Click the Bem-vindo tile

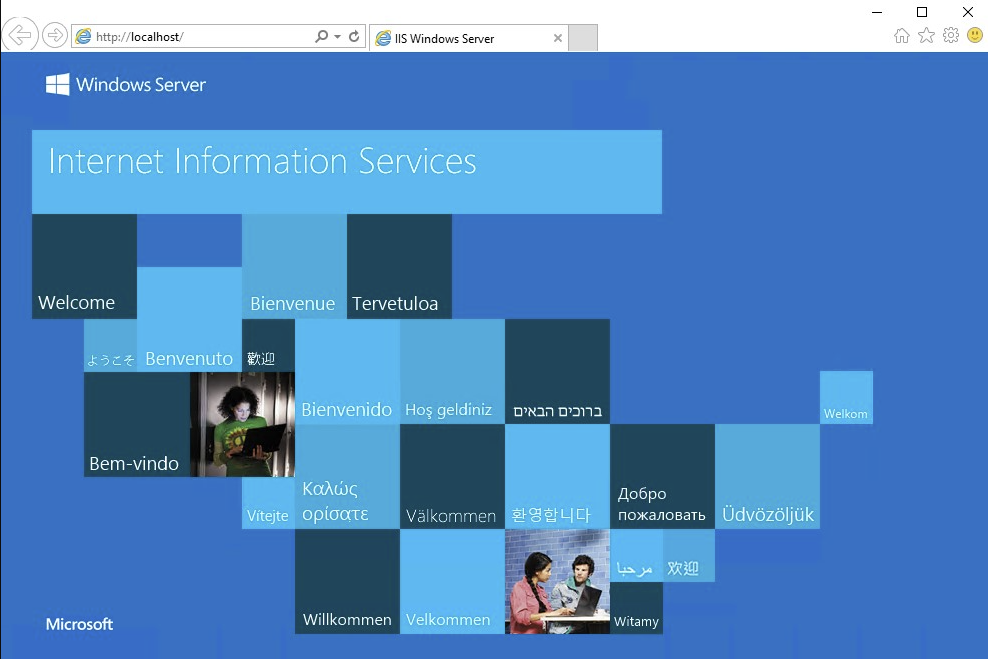(x=137, y=424)
